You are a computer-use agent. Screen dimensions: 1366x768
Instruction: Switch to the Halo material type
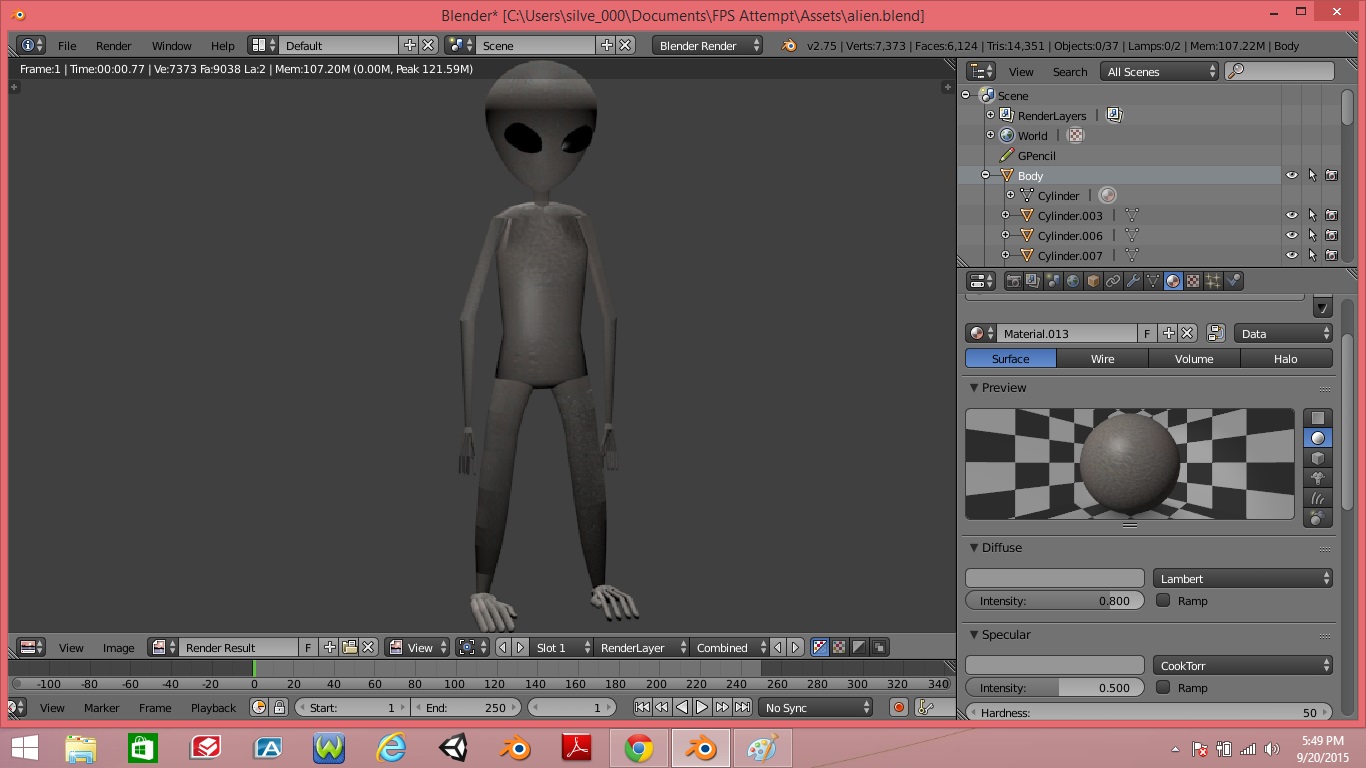(x=1286, y=359)
